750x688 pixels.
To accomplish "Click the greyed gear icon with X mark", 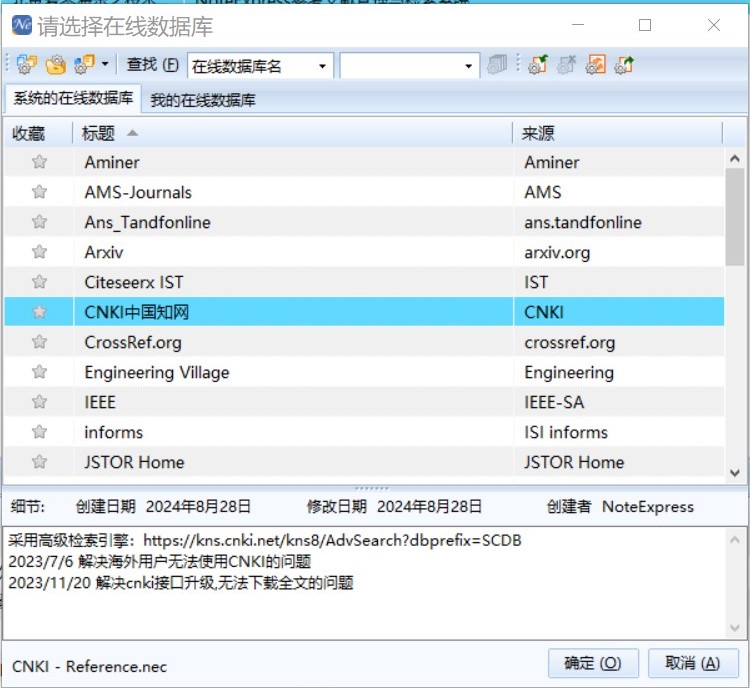I will pyautogui.click(x=567, y=65).
